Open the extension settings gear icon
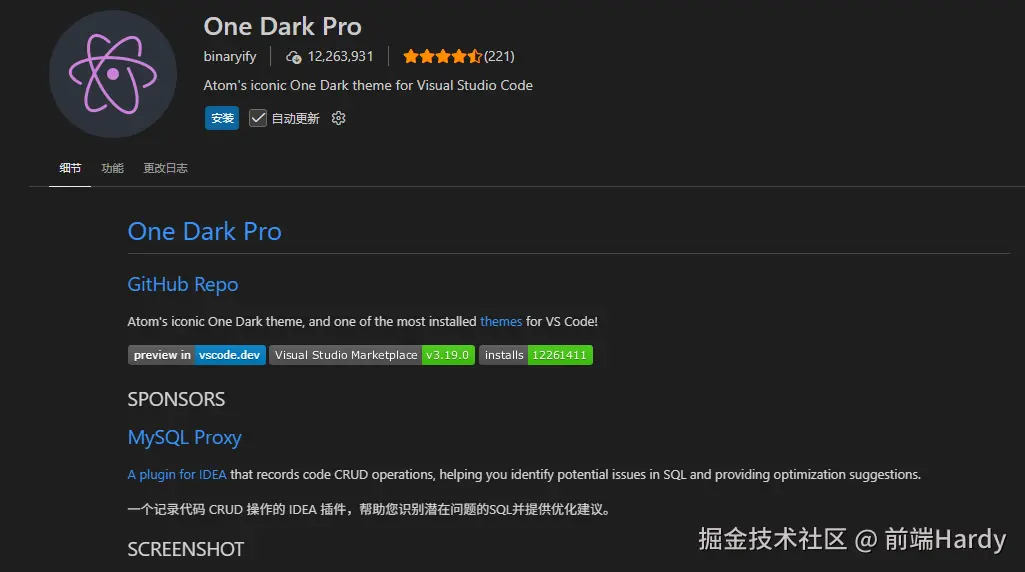 tap(338, 118)
